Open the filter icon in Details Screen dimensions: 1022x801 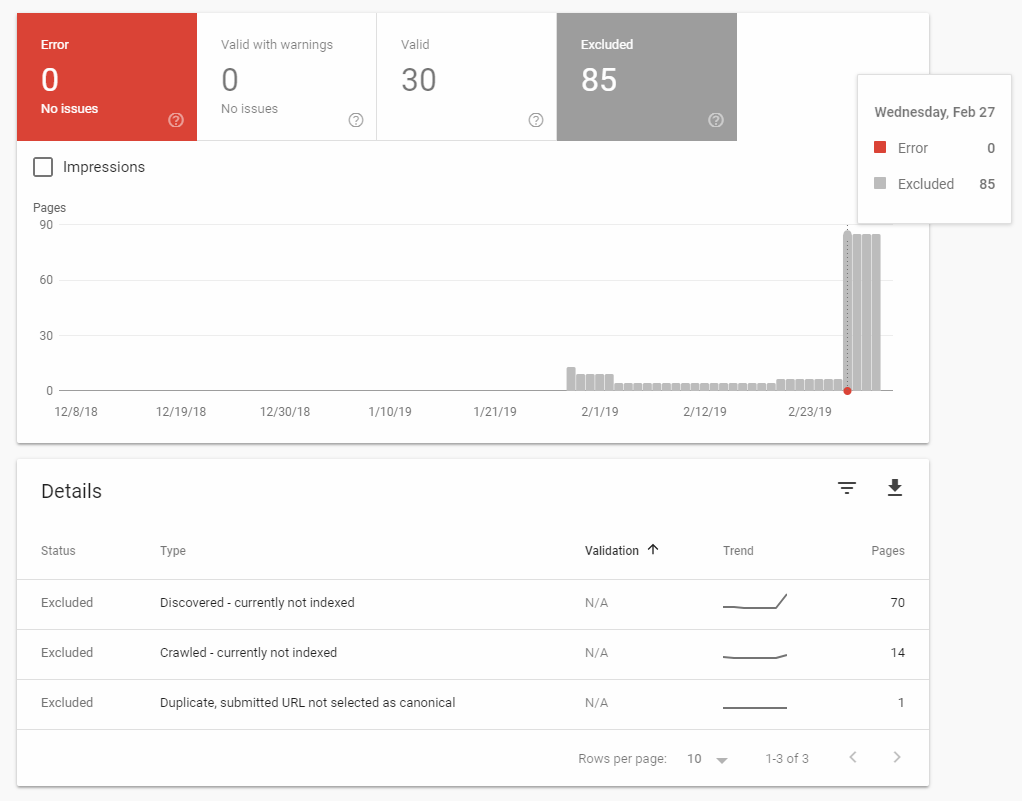pos(847,488)
